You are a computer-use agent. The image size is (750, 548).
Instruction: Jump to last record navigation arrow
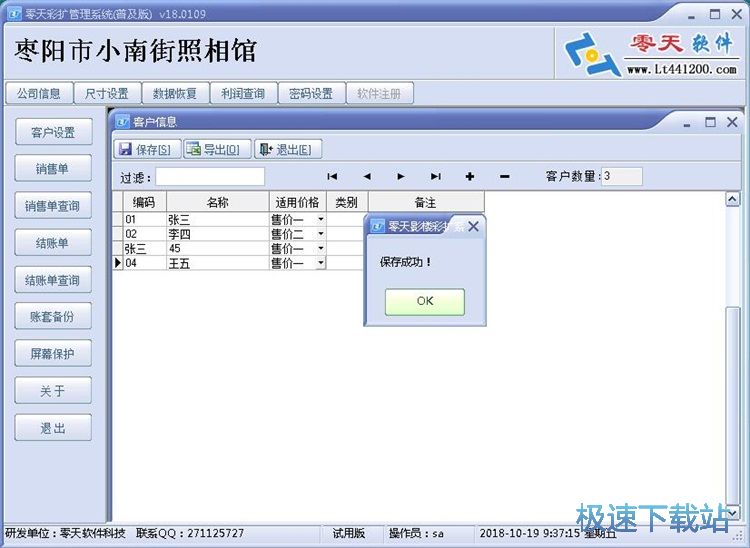pyautogui.click(x=435, y=176)
